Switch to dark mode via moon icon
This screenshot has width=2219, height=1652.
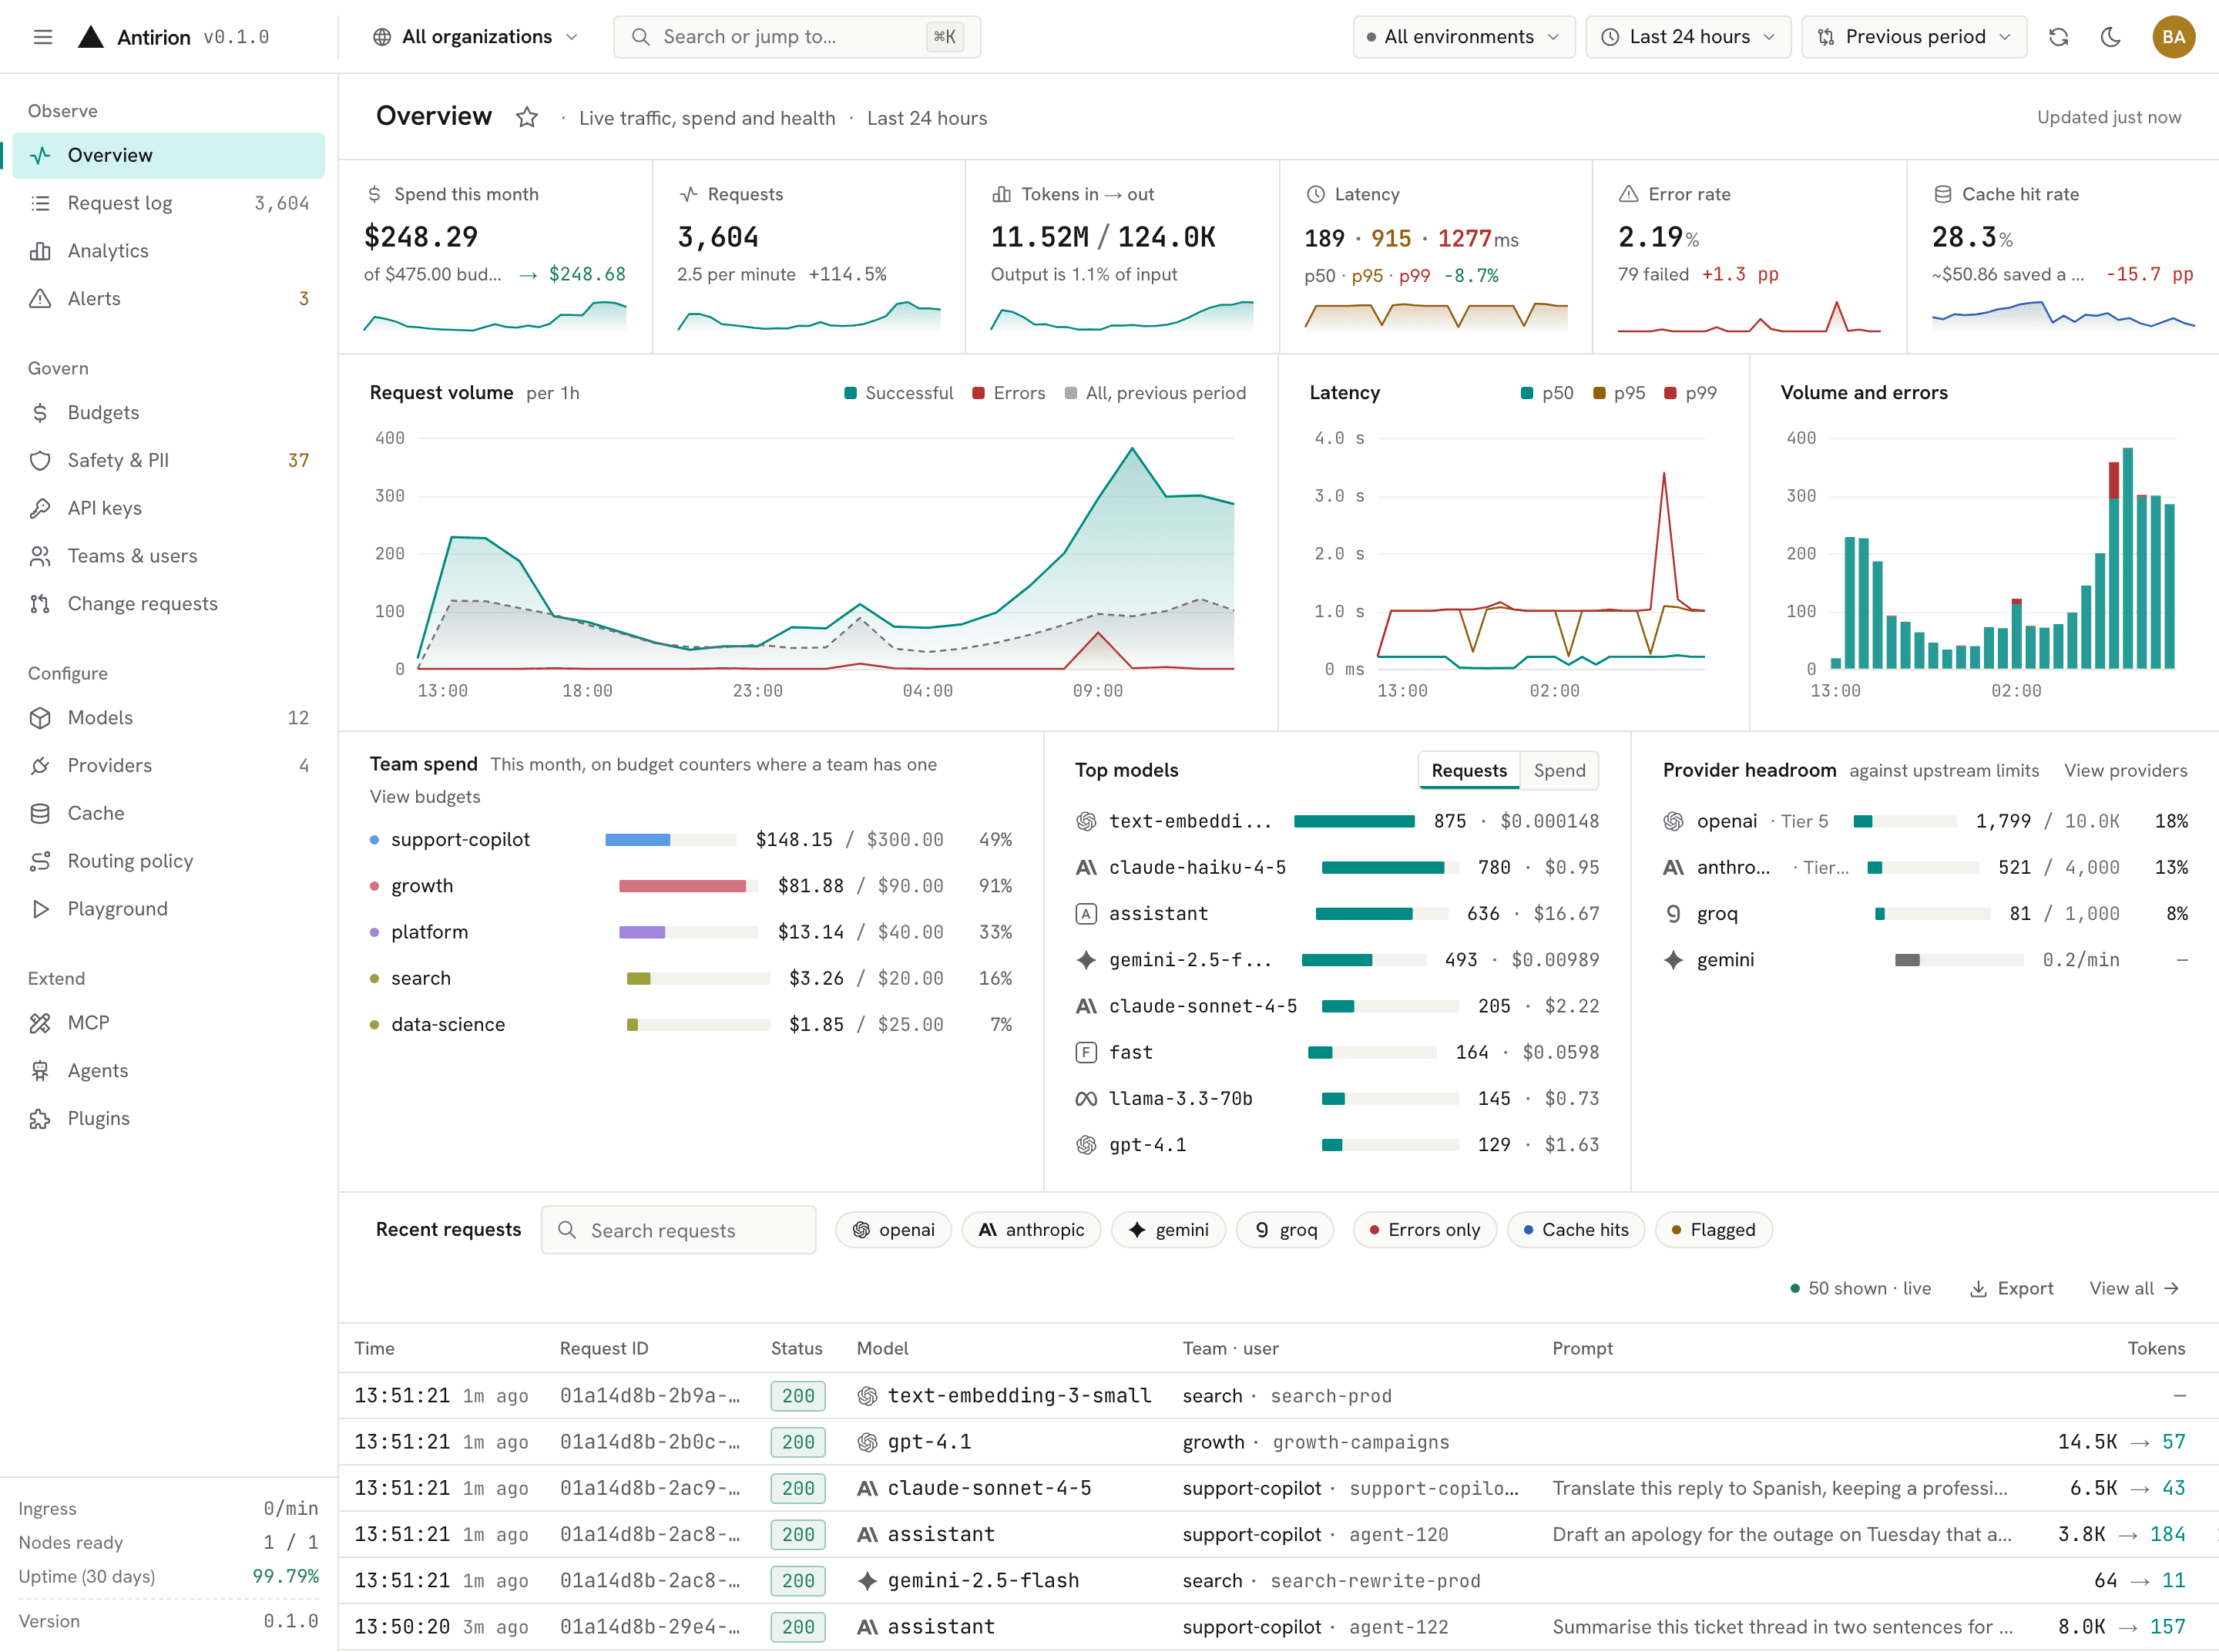pos(2110,37)
